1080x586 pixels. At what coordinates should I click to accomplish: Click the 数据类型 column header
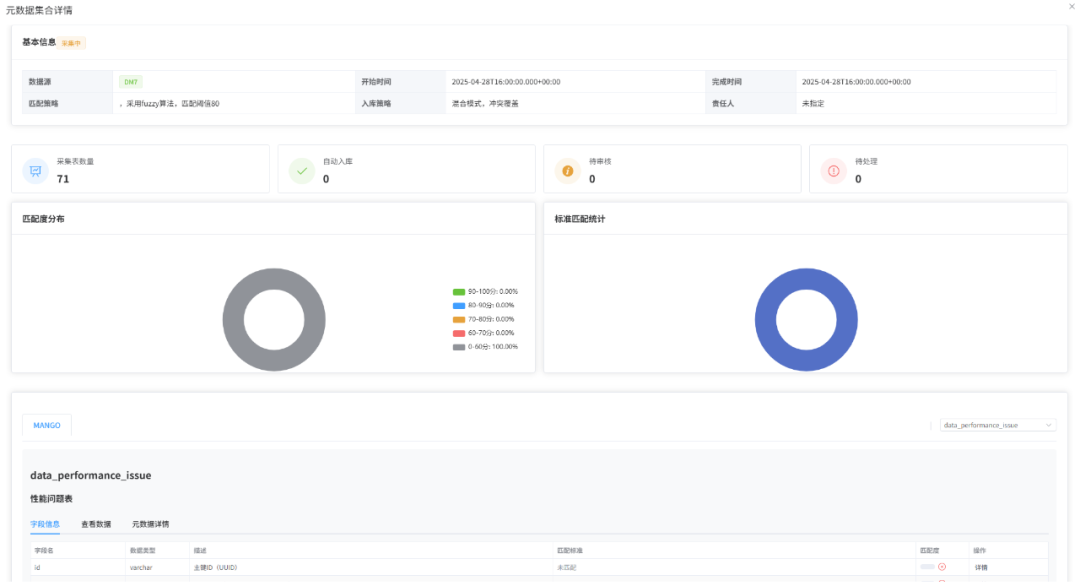(143, 550)
